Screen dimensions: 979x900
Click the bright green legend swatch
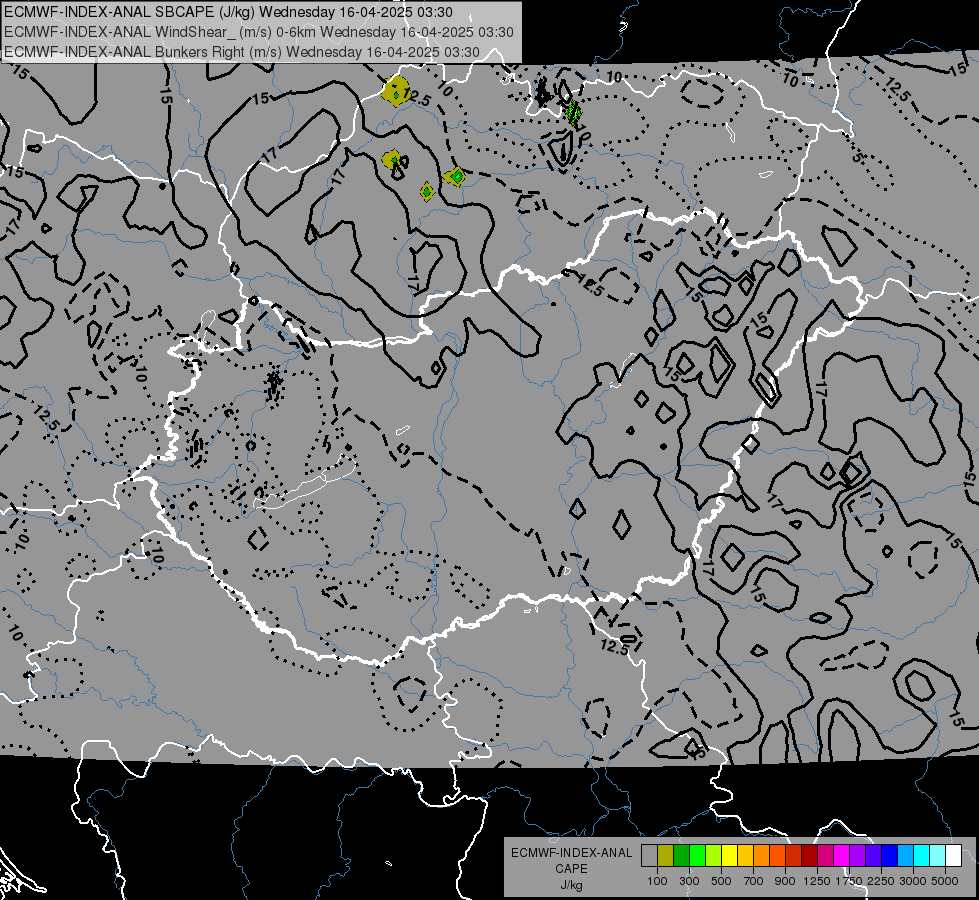pyautogui.click(x=697, y=855)
